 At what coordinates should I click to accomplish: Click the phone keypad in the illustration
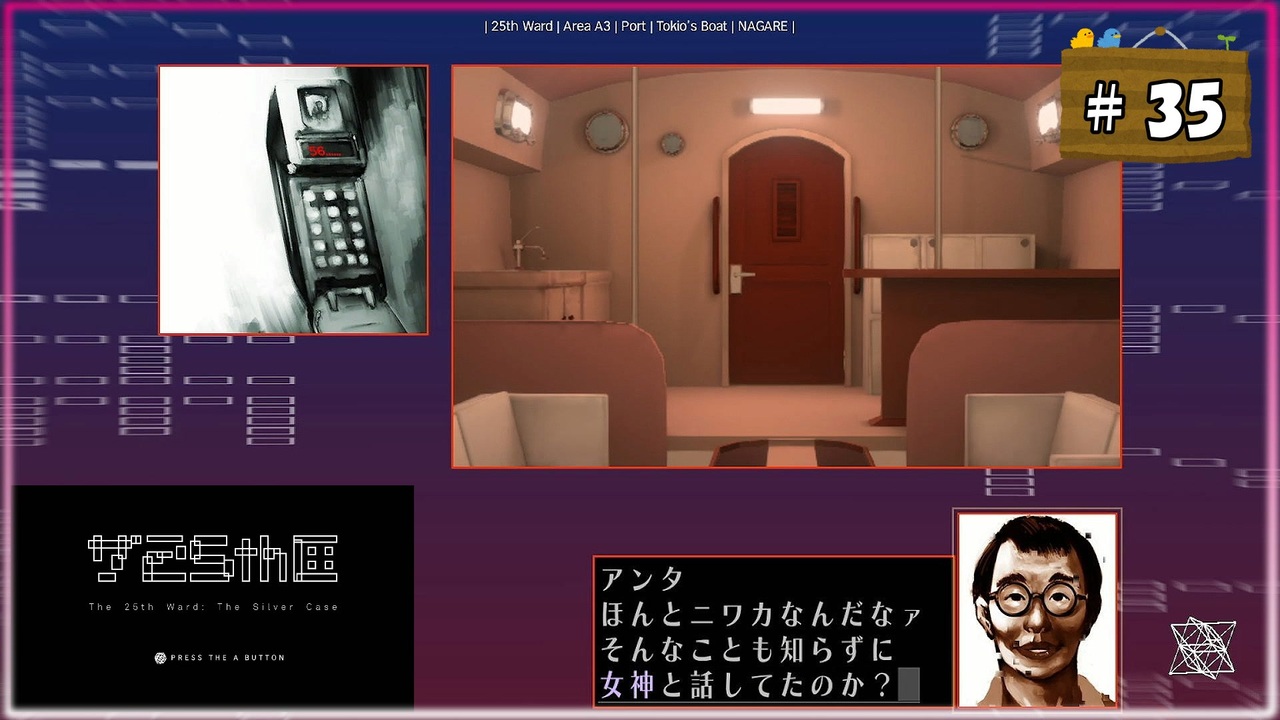pos(335,228)
